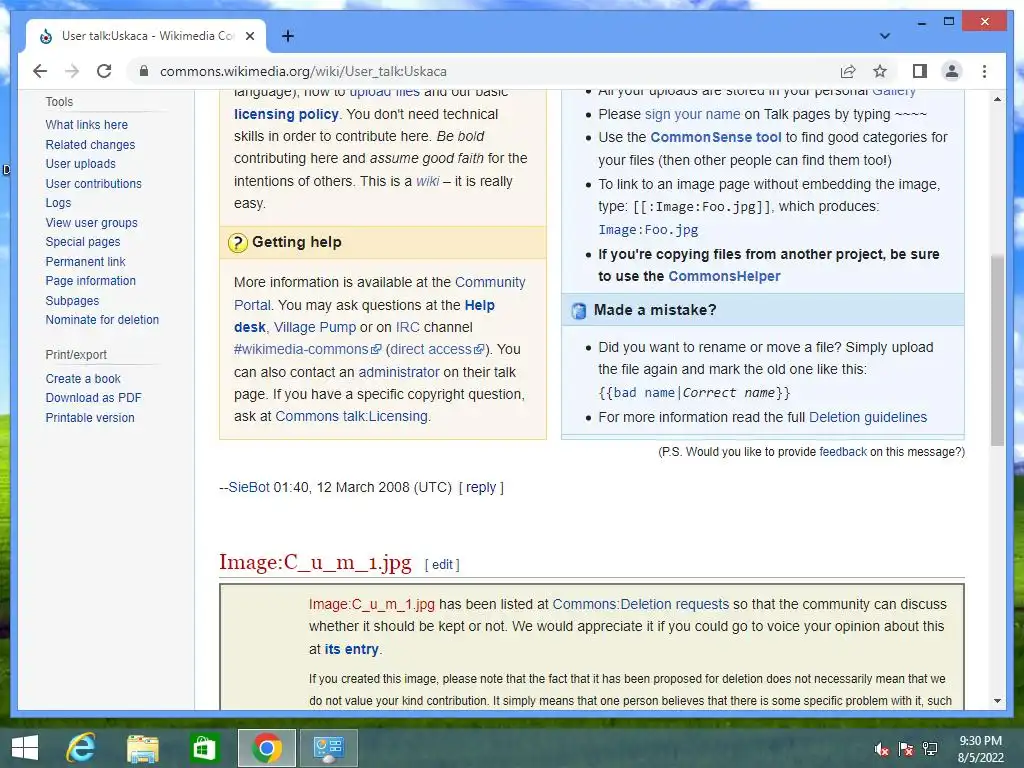The width and height of the screenshot is (1024, 768).
Task: Open #wikimedia-commons external link
Action: click(307, 349)
